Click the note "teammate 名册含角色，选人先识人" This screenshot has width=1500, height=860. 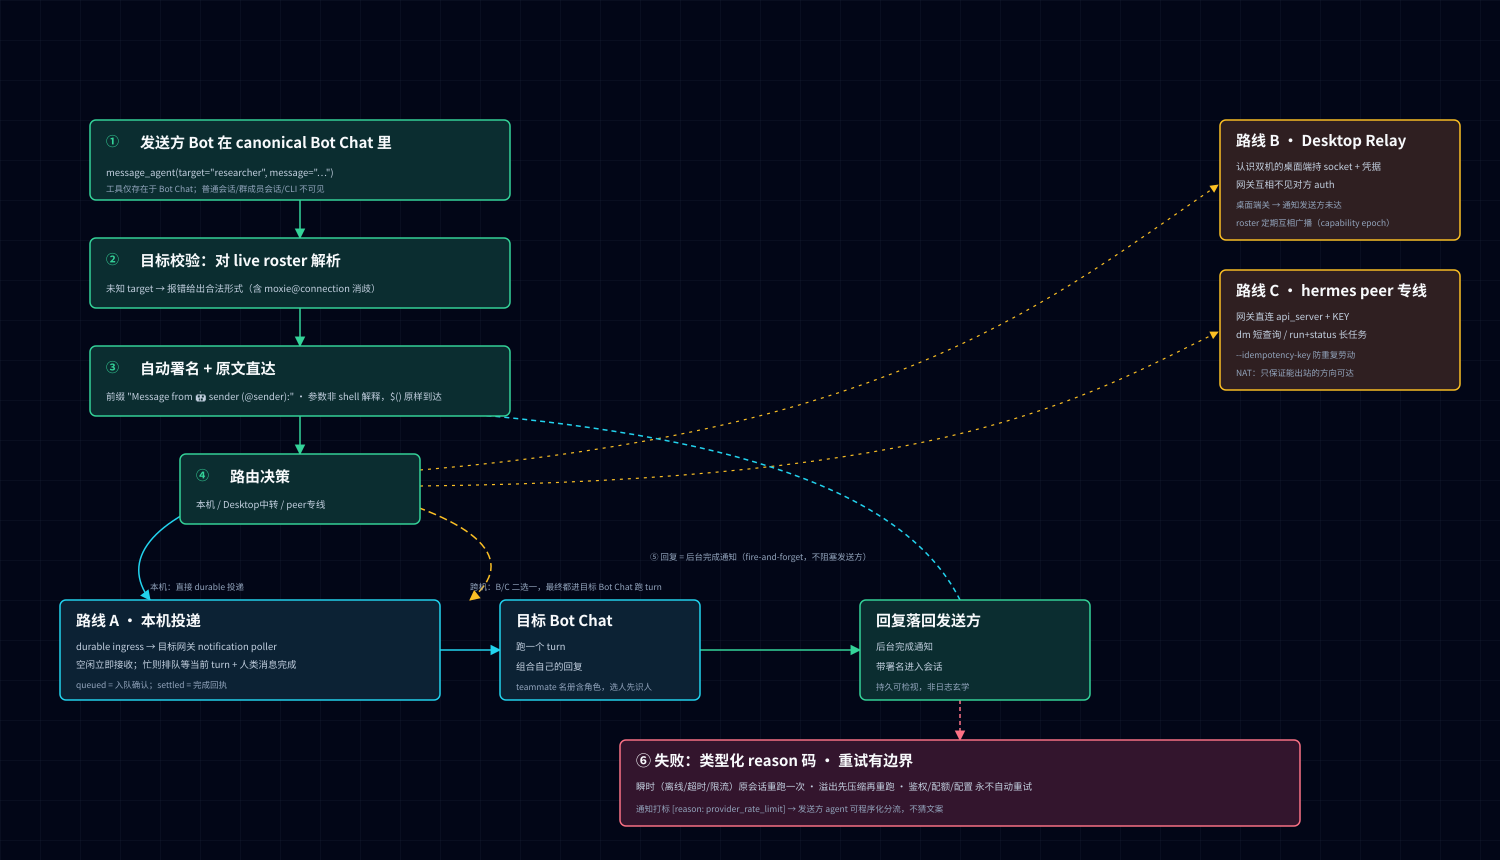click(584, 687)
